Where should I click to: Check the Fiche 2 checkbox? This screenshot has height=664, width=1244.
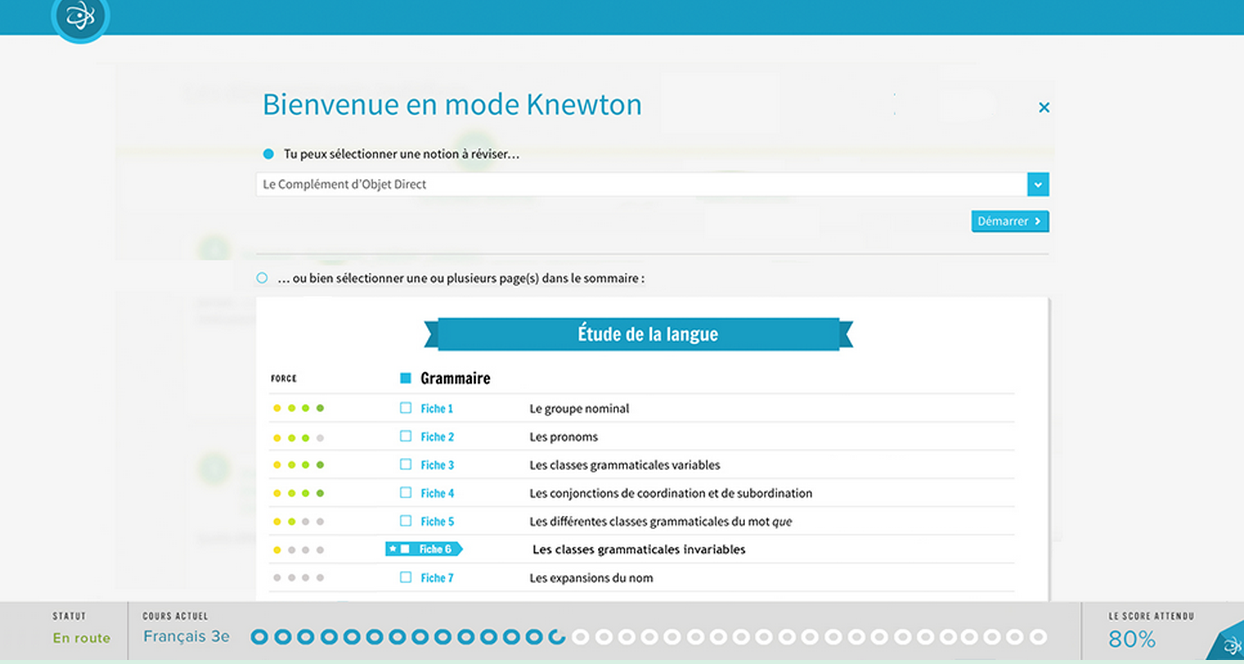pos(406,436)
